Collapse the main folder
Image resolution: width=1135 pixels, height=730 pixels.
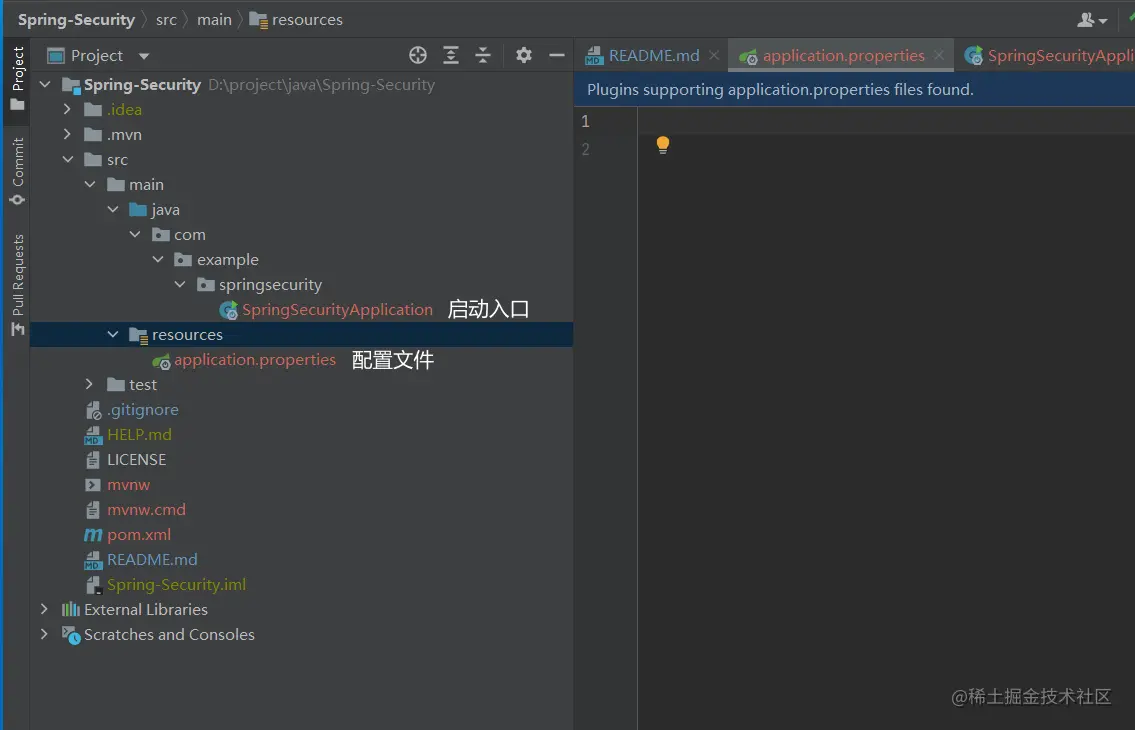[90, 185]
